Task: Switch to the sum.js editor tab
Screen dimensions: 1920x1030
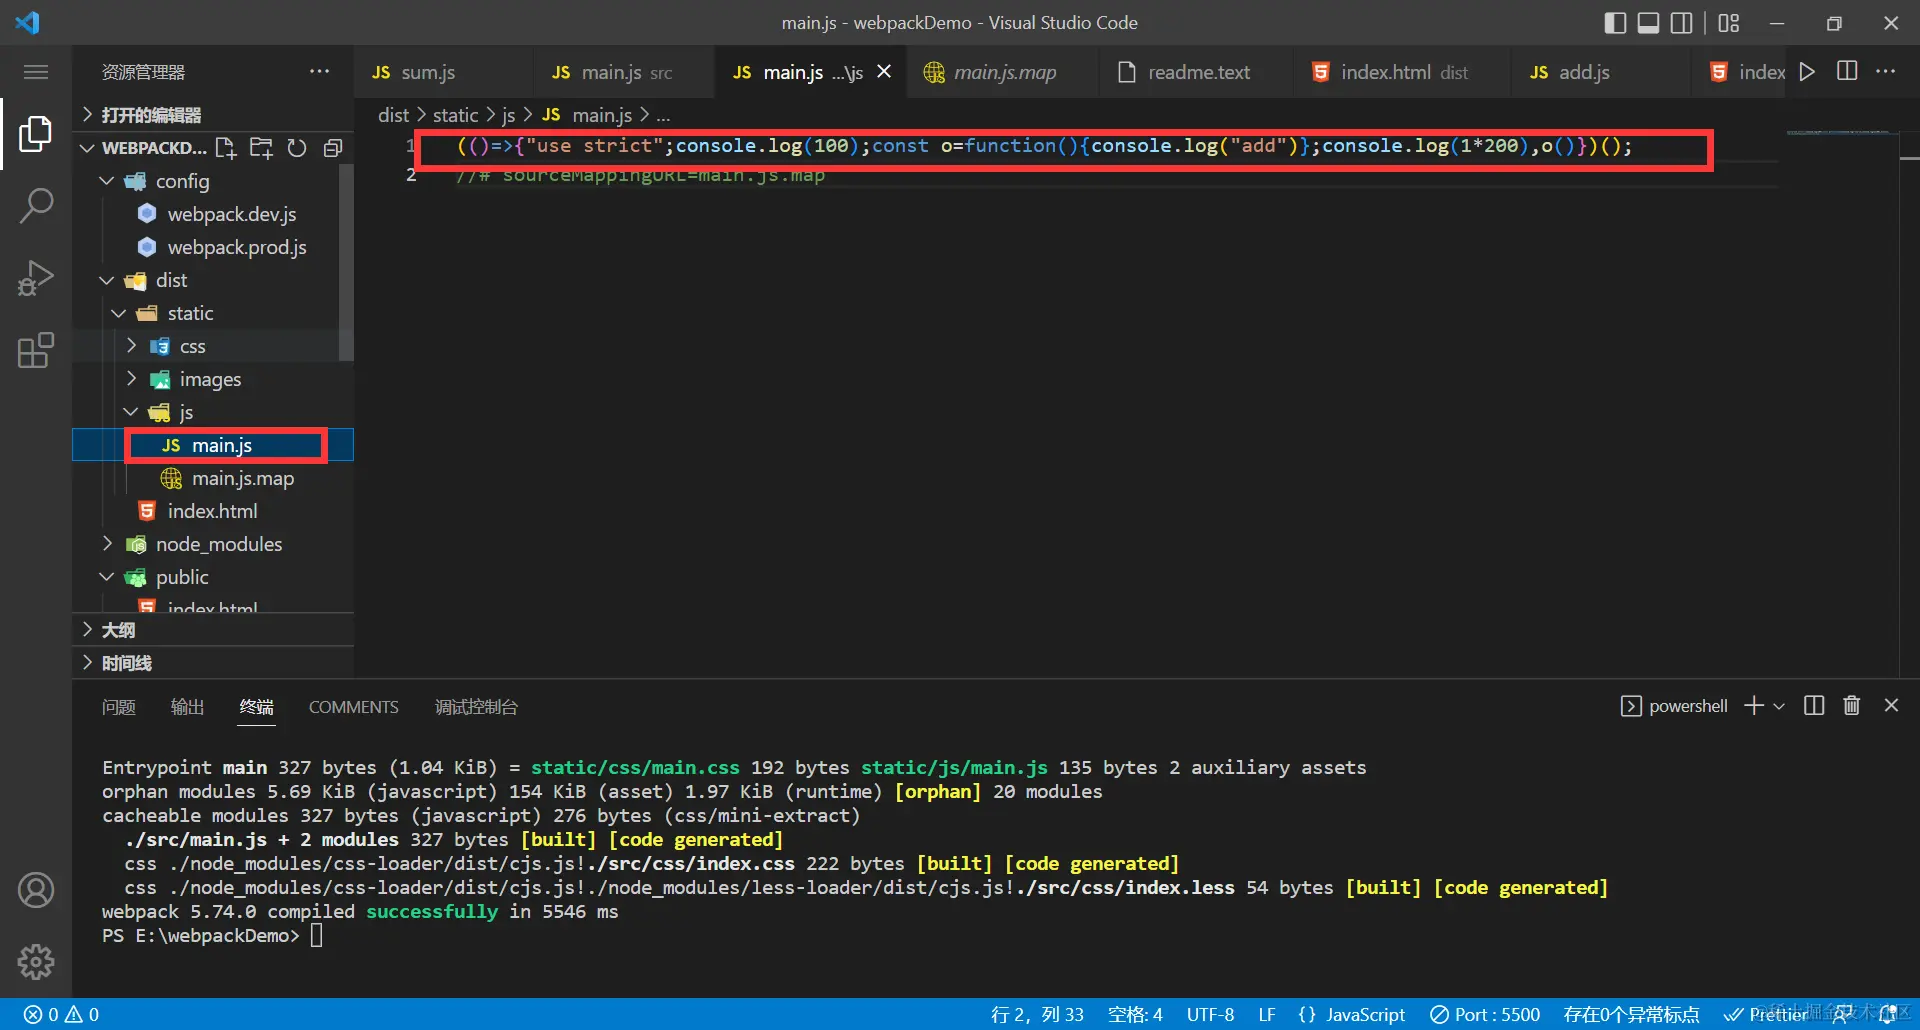Action: pos(443,72)
